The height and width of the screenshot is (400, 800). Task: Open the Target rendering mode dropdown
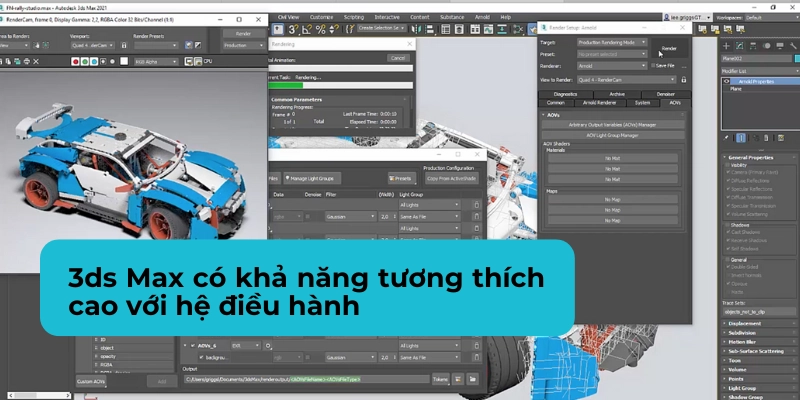pos(612,42)
